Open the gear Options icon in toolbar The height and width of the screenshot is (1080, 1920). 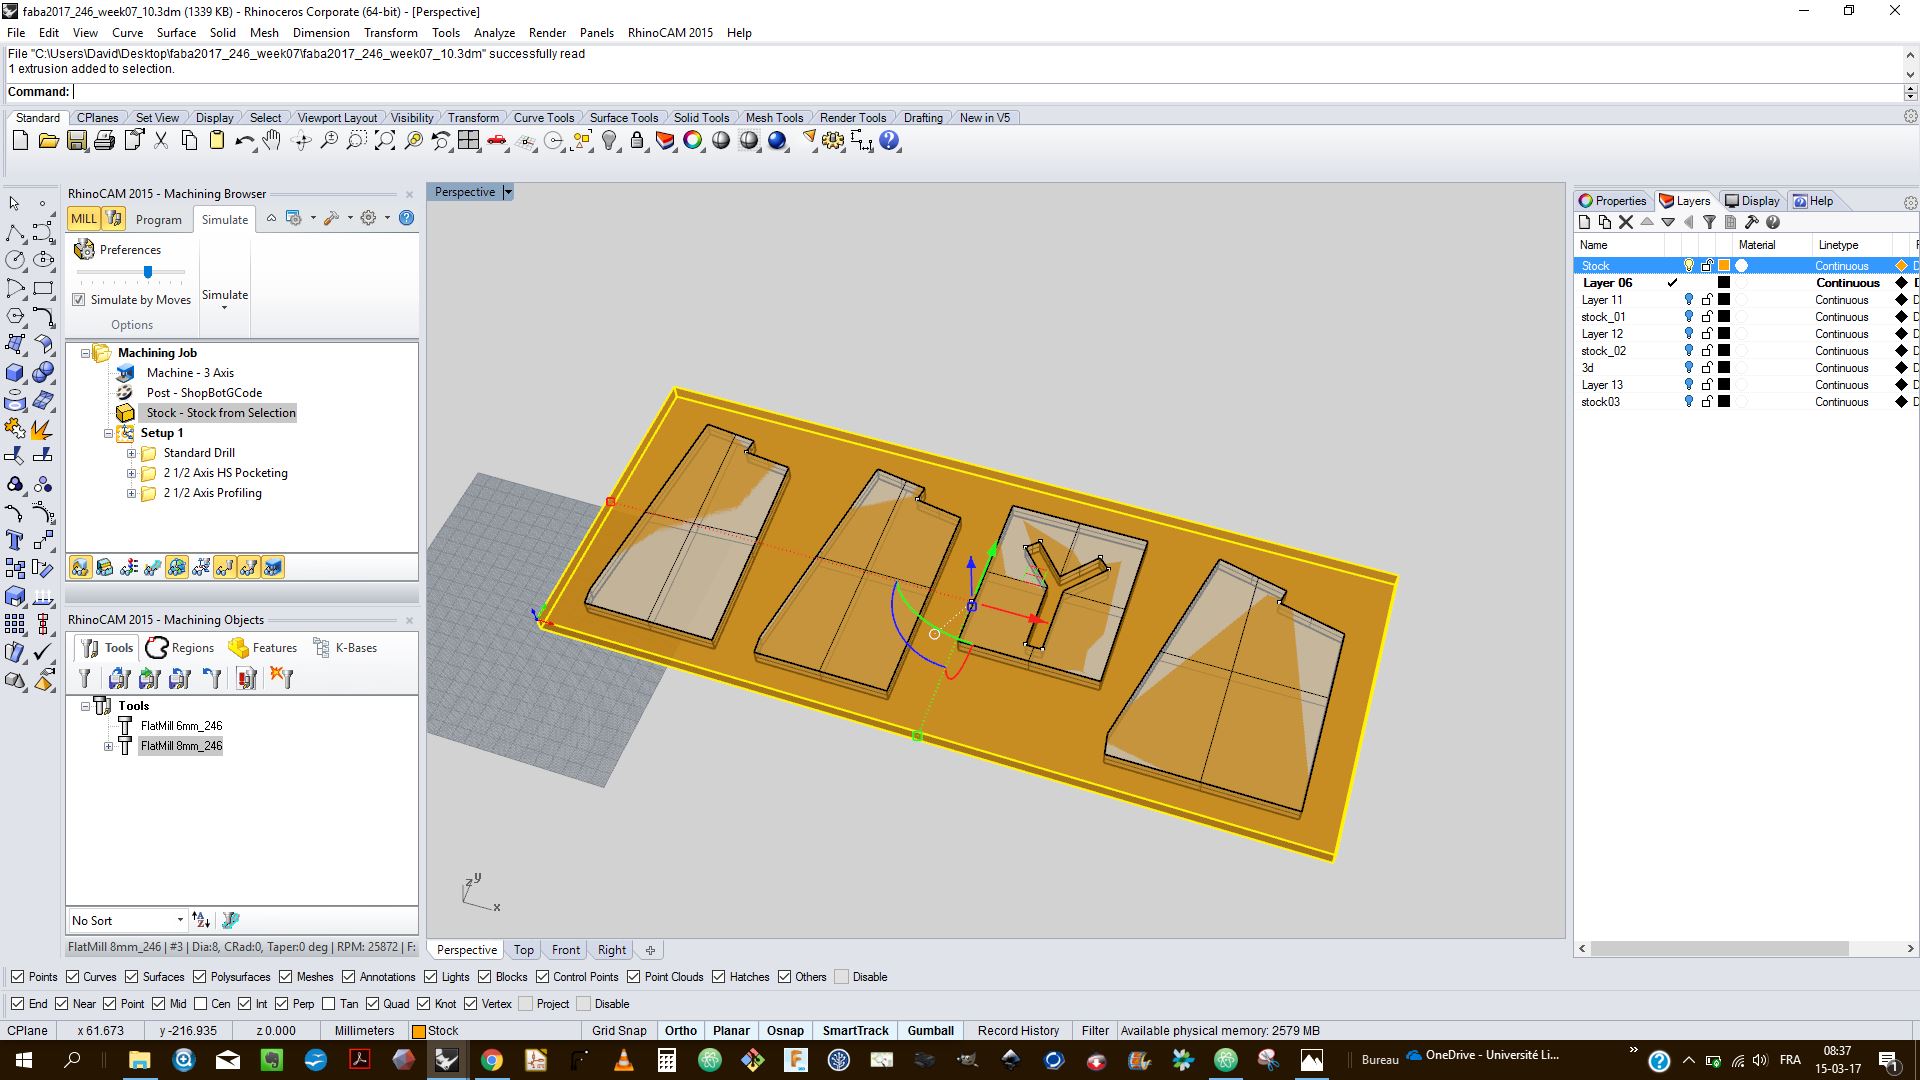click(x=833, y=141)
